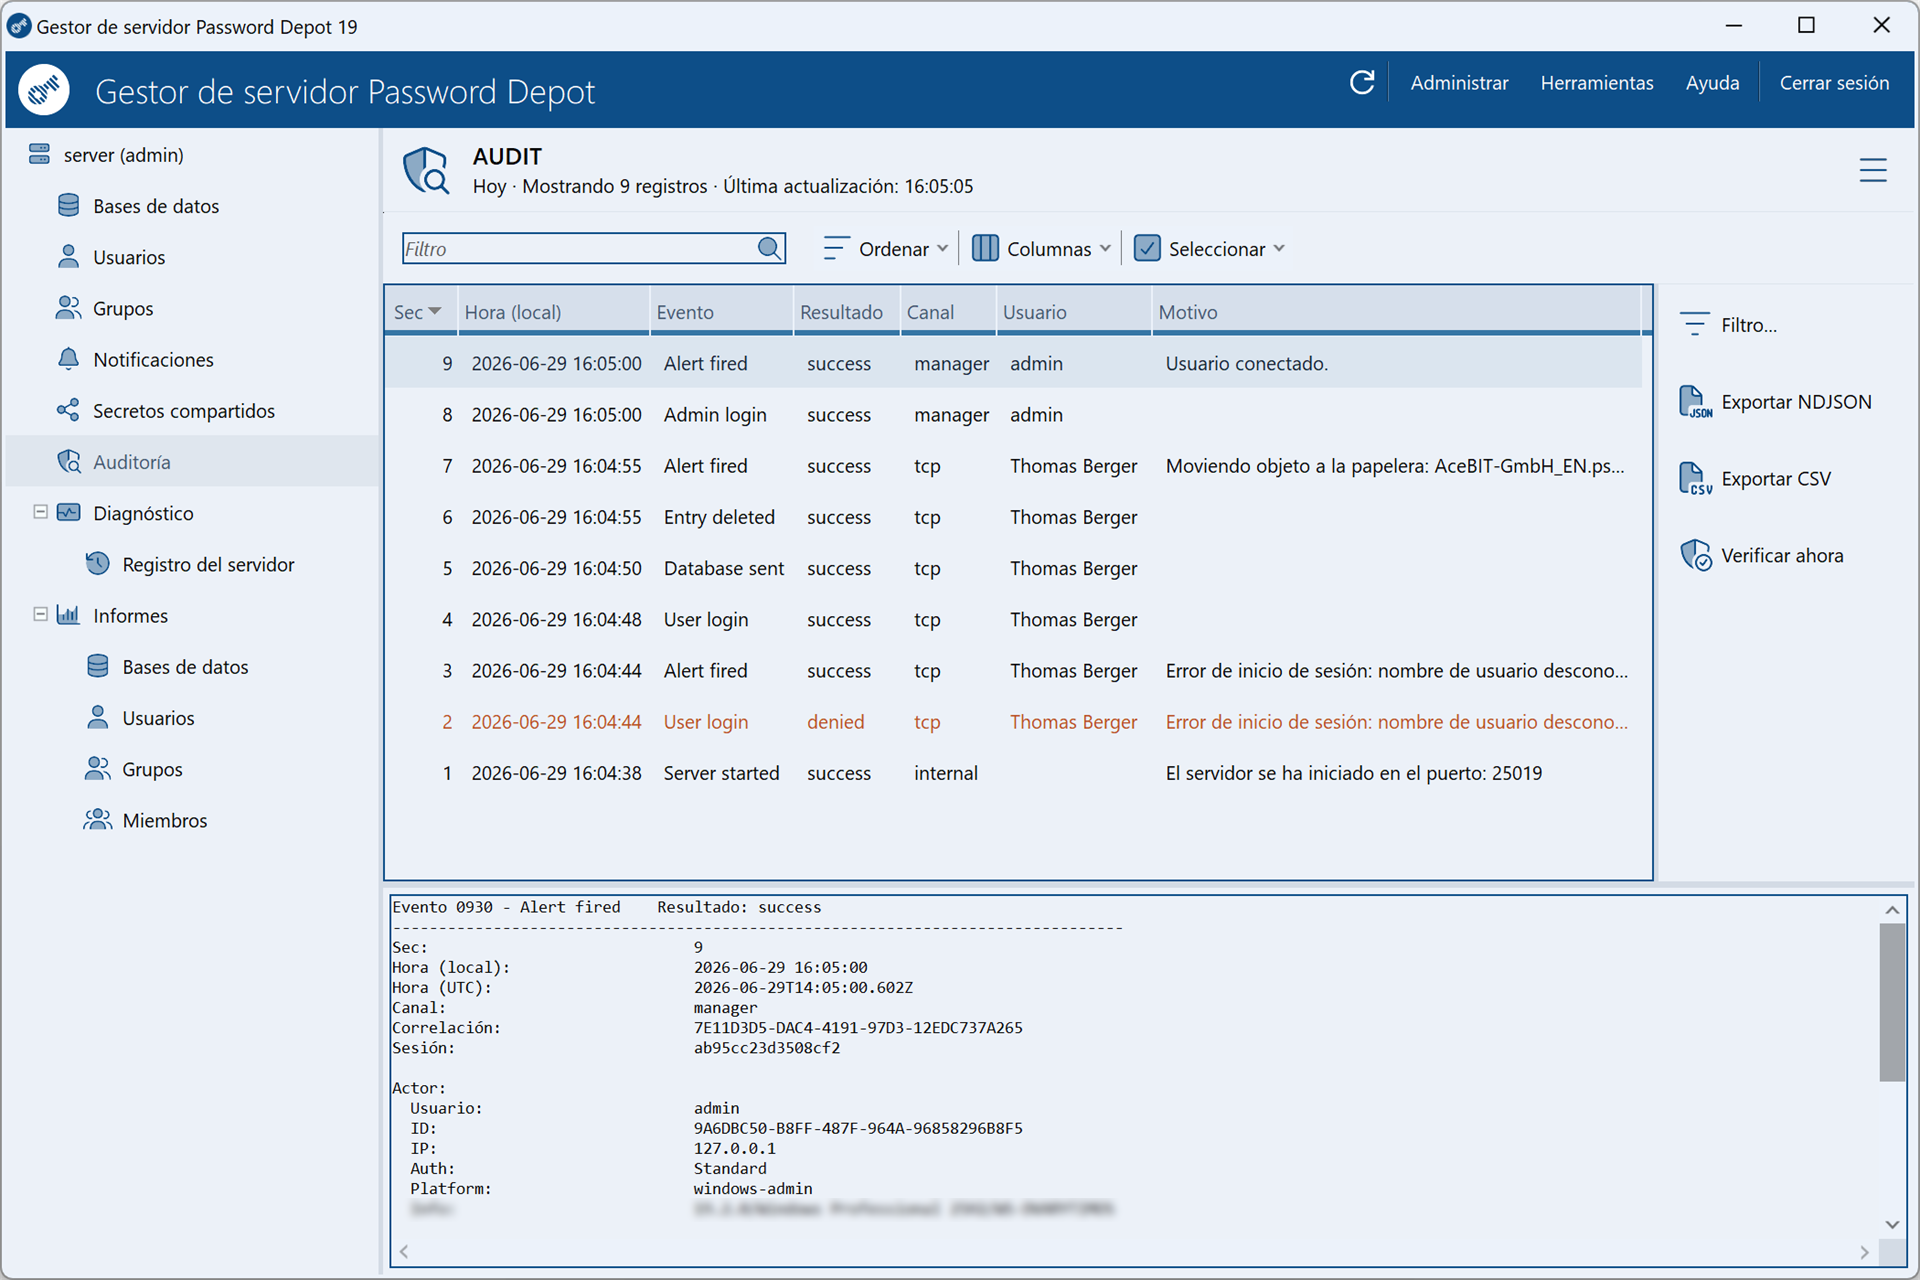Click the Password Depot logo icon
1920x1280 pixels.
(44, 90)
